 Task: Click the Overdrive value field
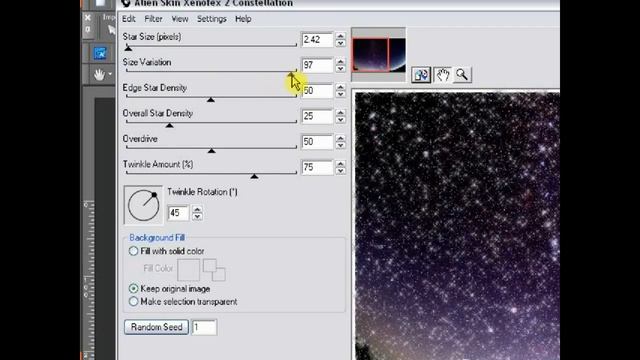click(317, 142)
